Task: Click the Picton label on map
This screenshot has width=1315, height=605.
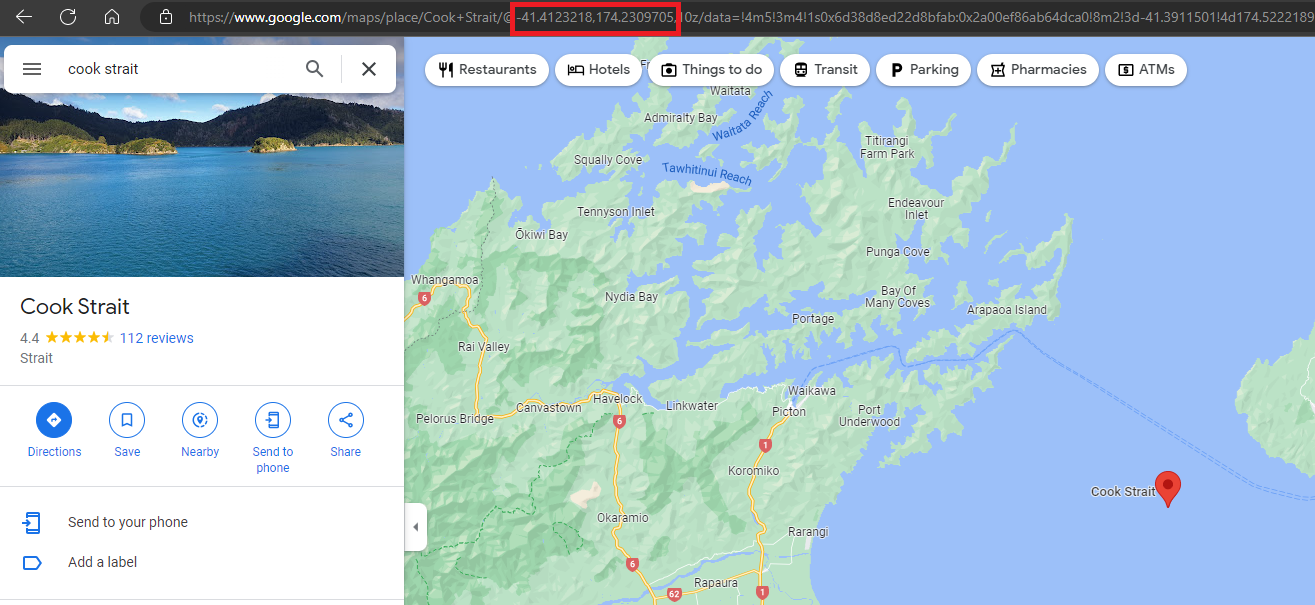Action: click(x=788, y=412)
